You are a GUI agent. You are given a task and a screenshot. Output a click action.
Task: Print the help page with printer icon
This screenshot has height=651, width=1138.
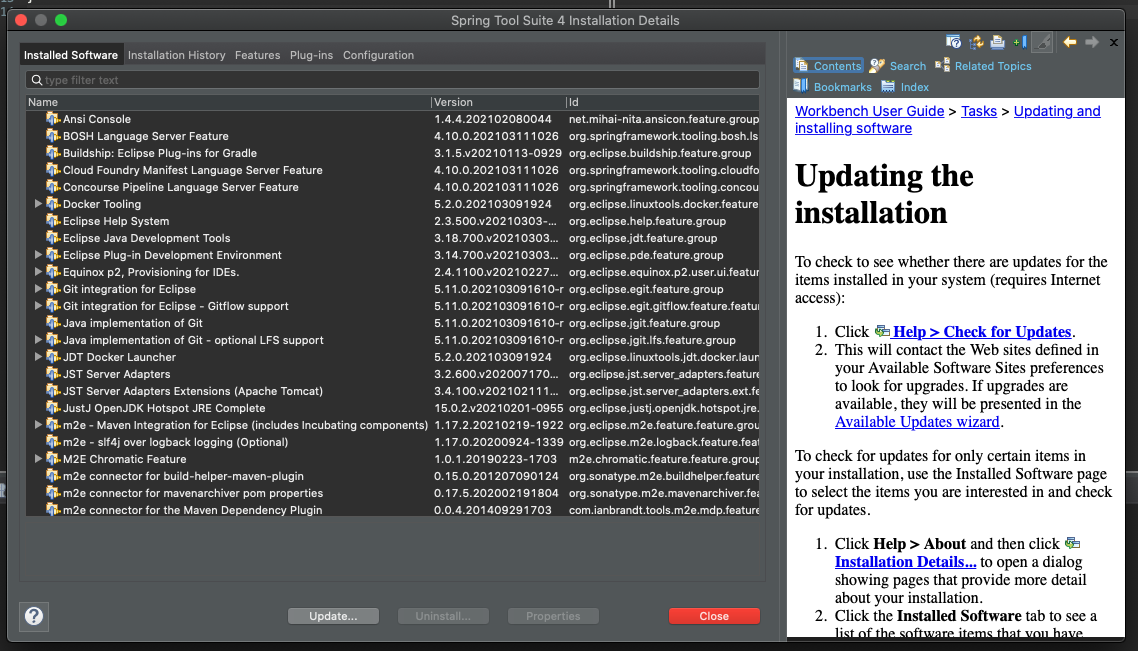998,42
